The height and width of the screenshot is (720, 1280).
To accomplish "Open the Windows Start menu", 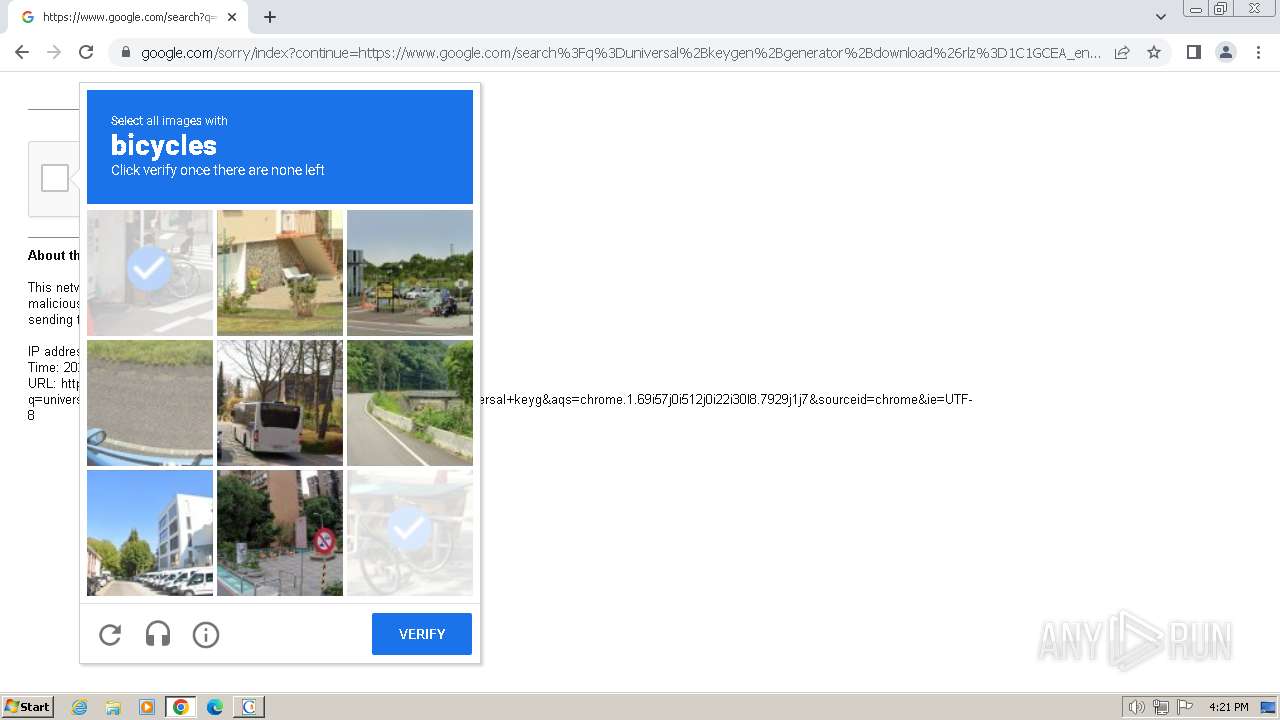I will (x=27, y=707).
